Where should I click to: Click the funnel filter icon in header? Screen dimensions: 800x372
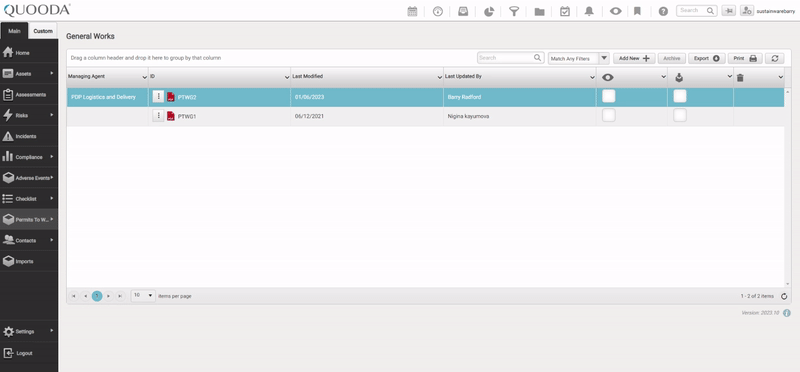(514, 11)
